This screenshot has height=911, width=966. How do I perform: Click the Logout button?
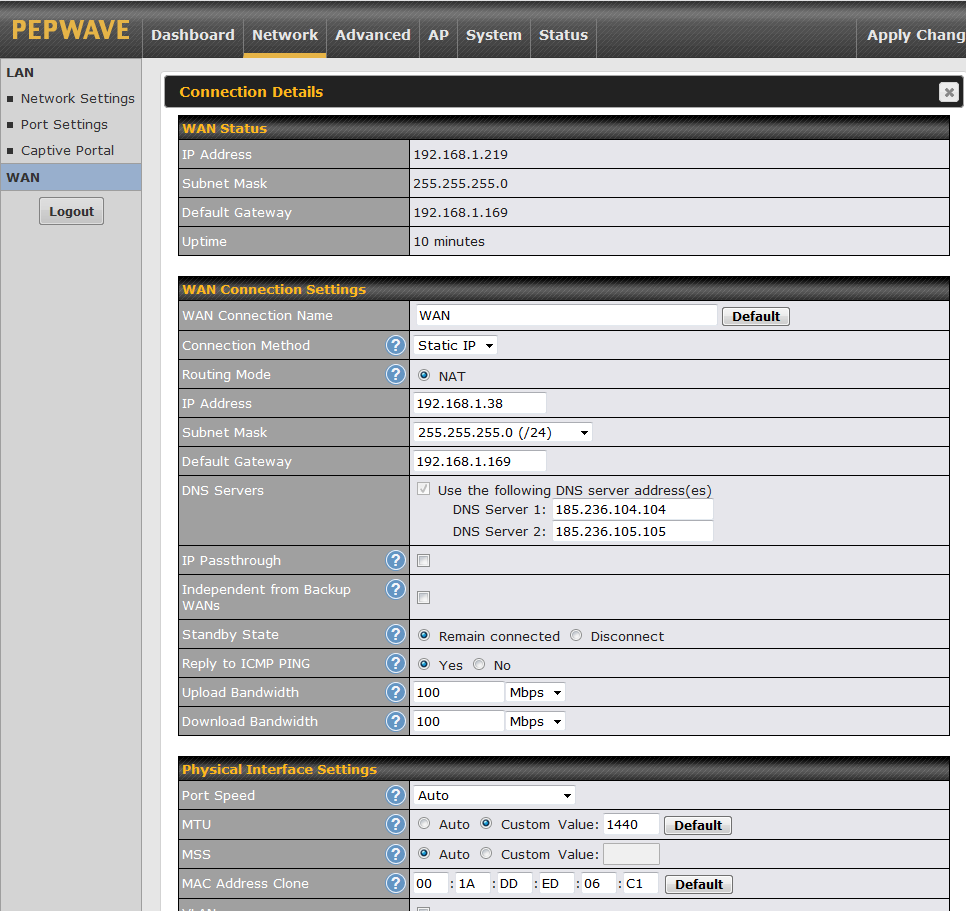[x=71, y=210]
